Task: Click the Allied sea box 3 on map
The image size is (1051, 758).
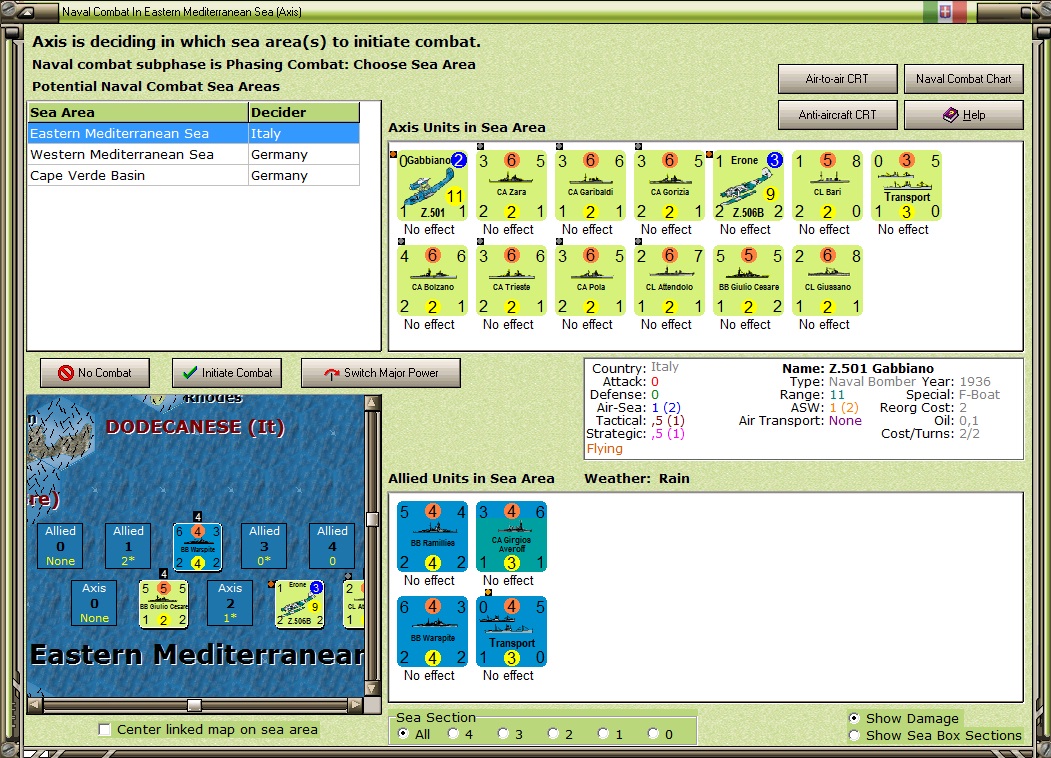Action: tap(264, 546)
